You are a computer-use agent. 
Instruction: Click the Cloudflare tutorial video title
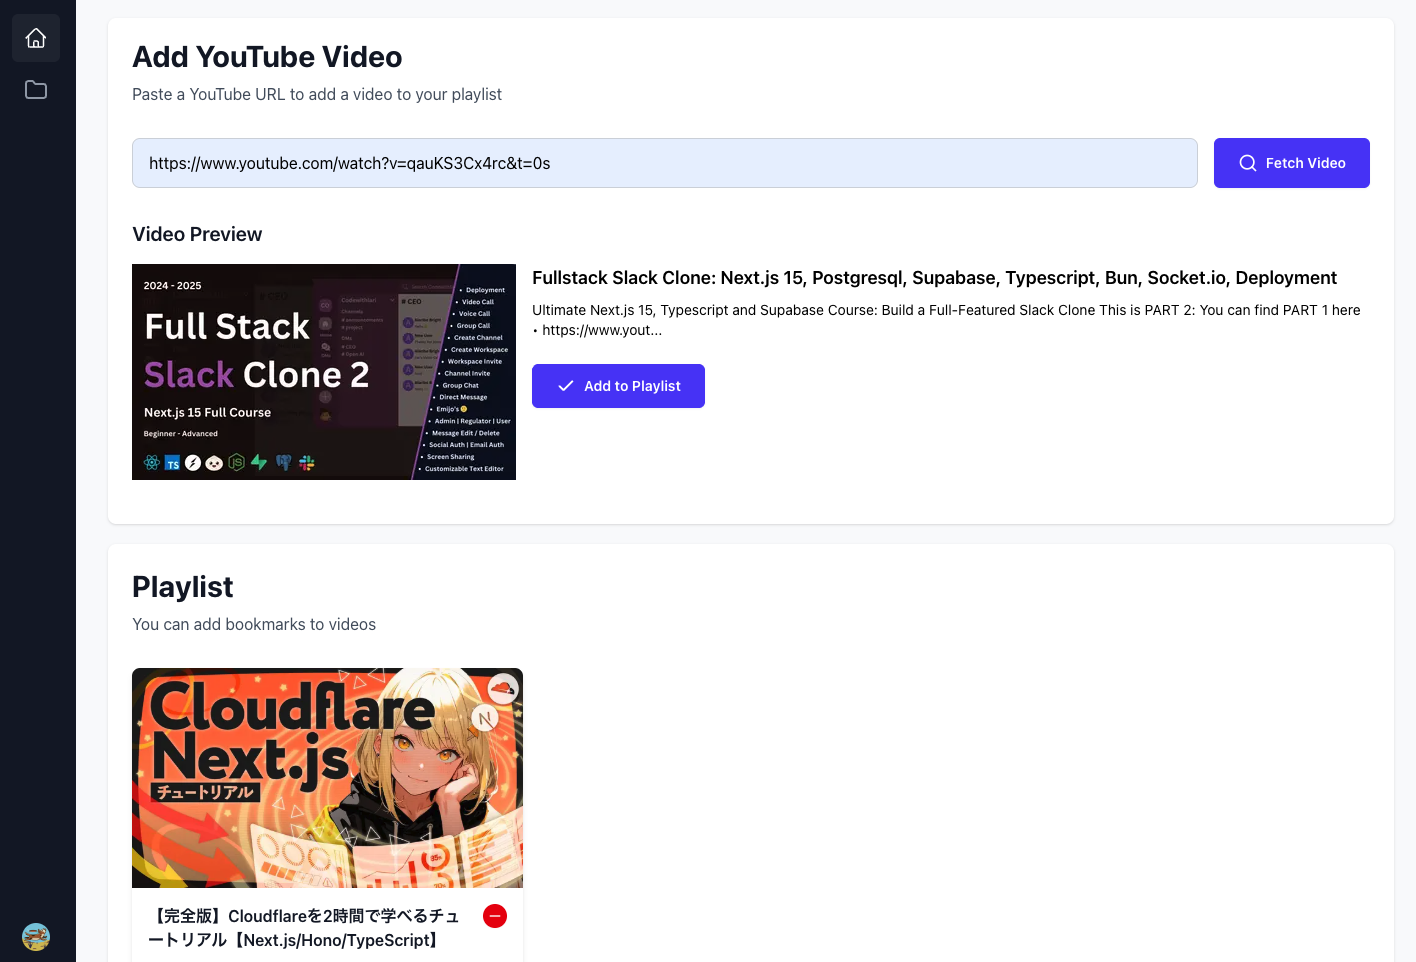click(x=305, y=928)
